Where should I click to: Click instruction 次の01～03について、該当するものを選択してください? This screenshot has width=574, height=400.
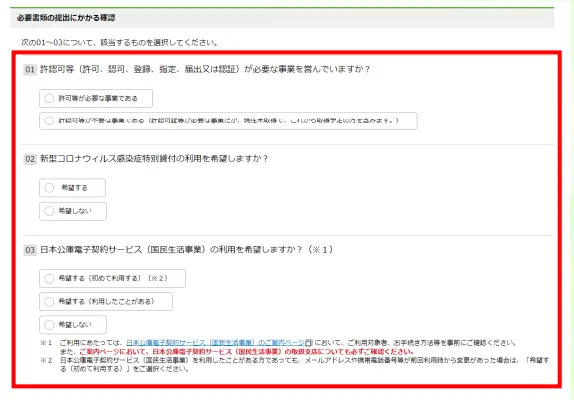120,42
